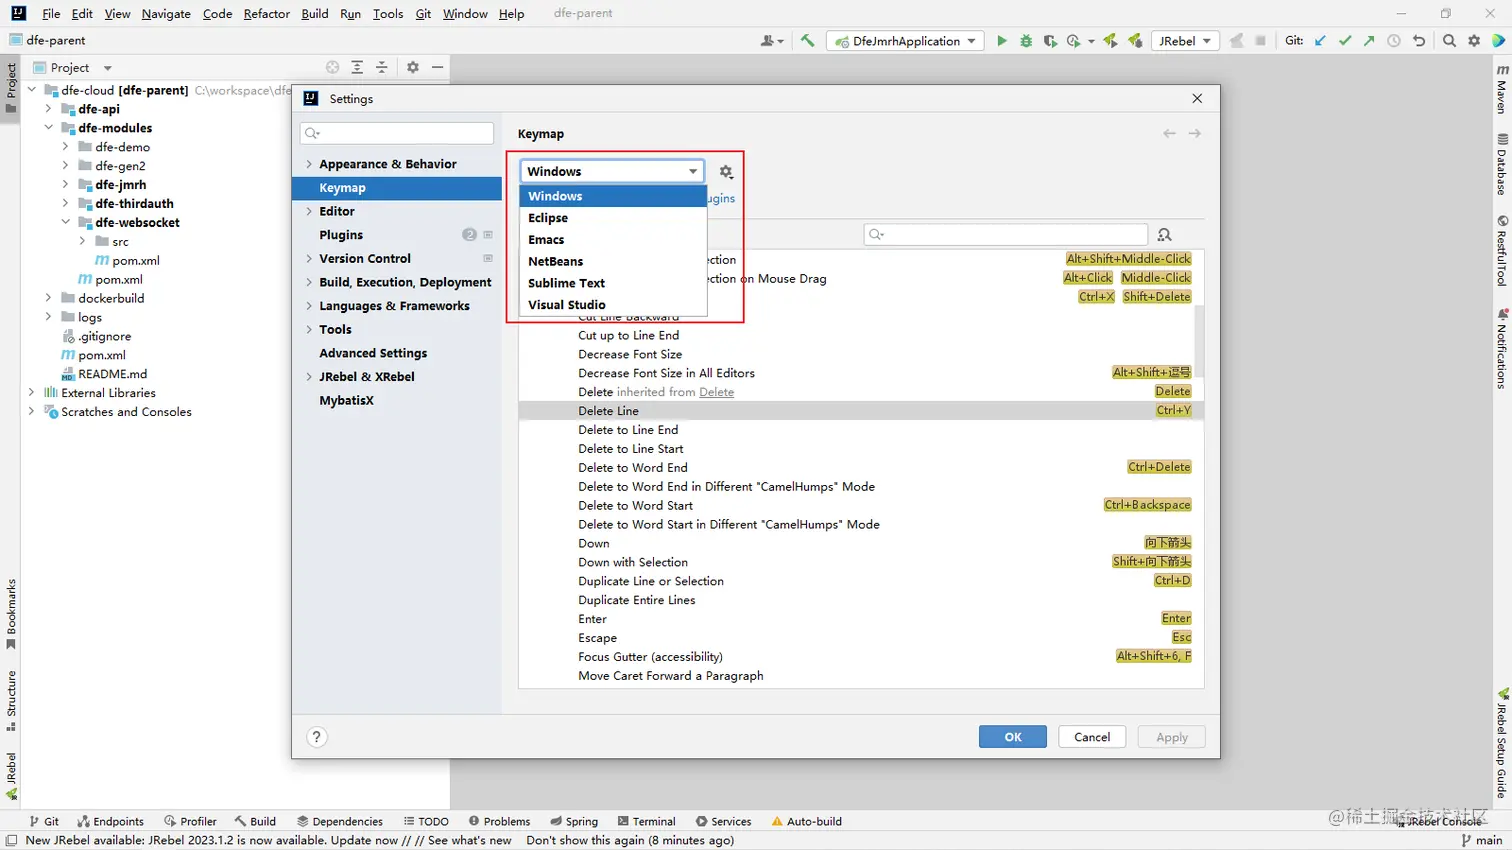
Task: Roll back changes with the undo arrow
Action: (1418, 41)
